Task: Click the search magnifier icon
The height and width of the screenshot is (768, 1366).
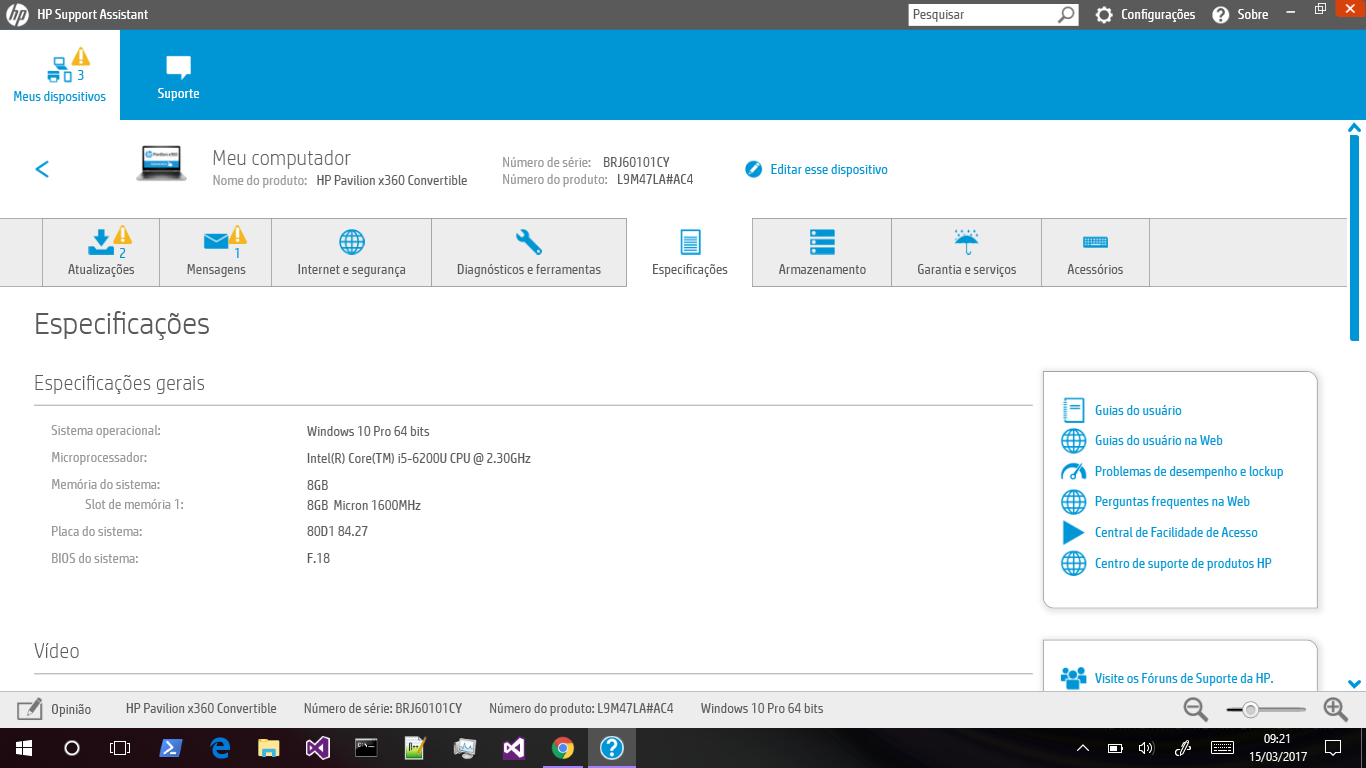Action: (1067, 15)
